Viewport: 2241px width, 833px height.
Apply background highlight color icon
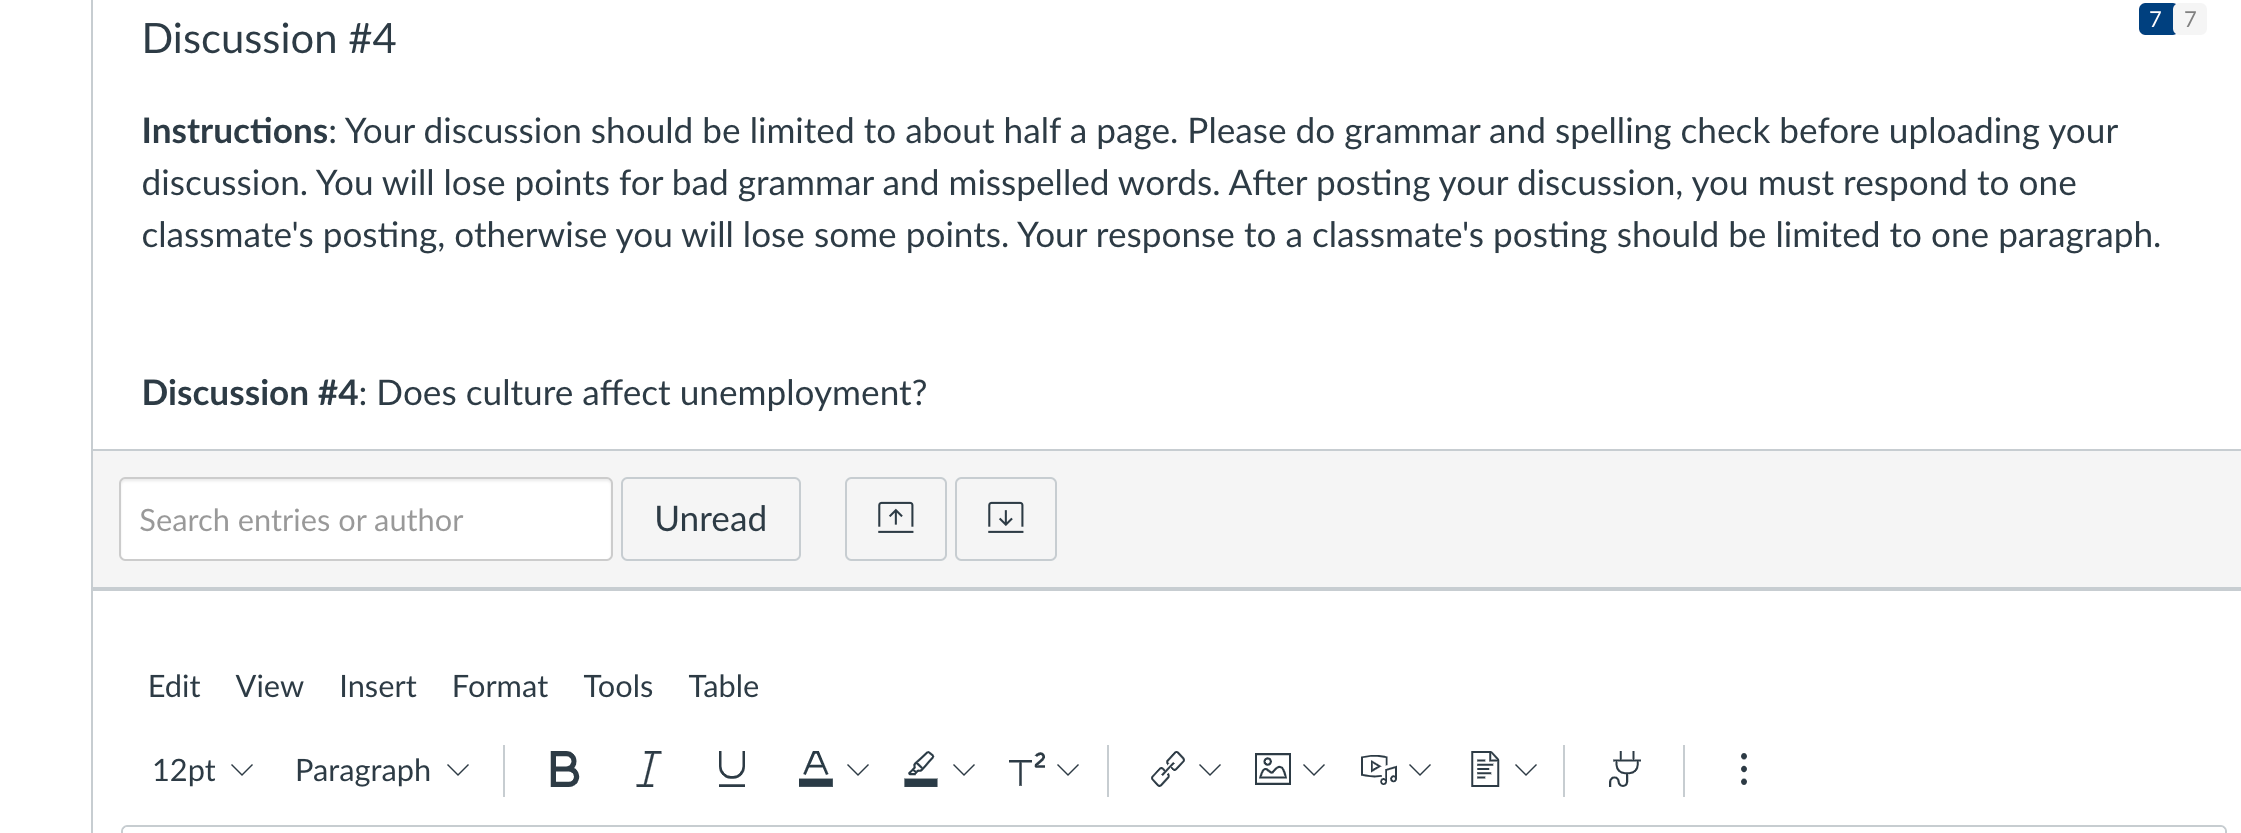[921, 770]
